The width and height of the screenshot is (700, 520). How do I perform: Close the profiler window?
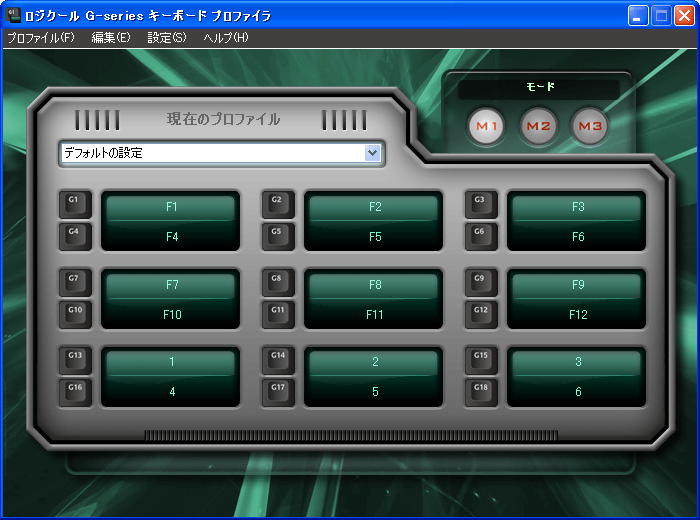tap(684, 16)
